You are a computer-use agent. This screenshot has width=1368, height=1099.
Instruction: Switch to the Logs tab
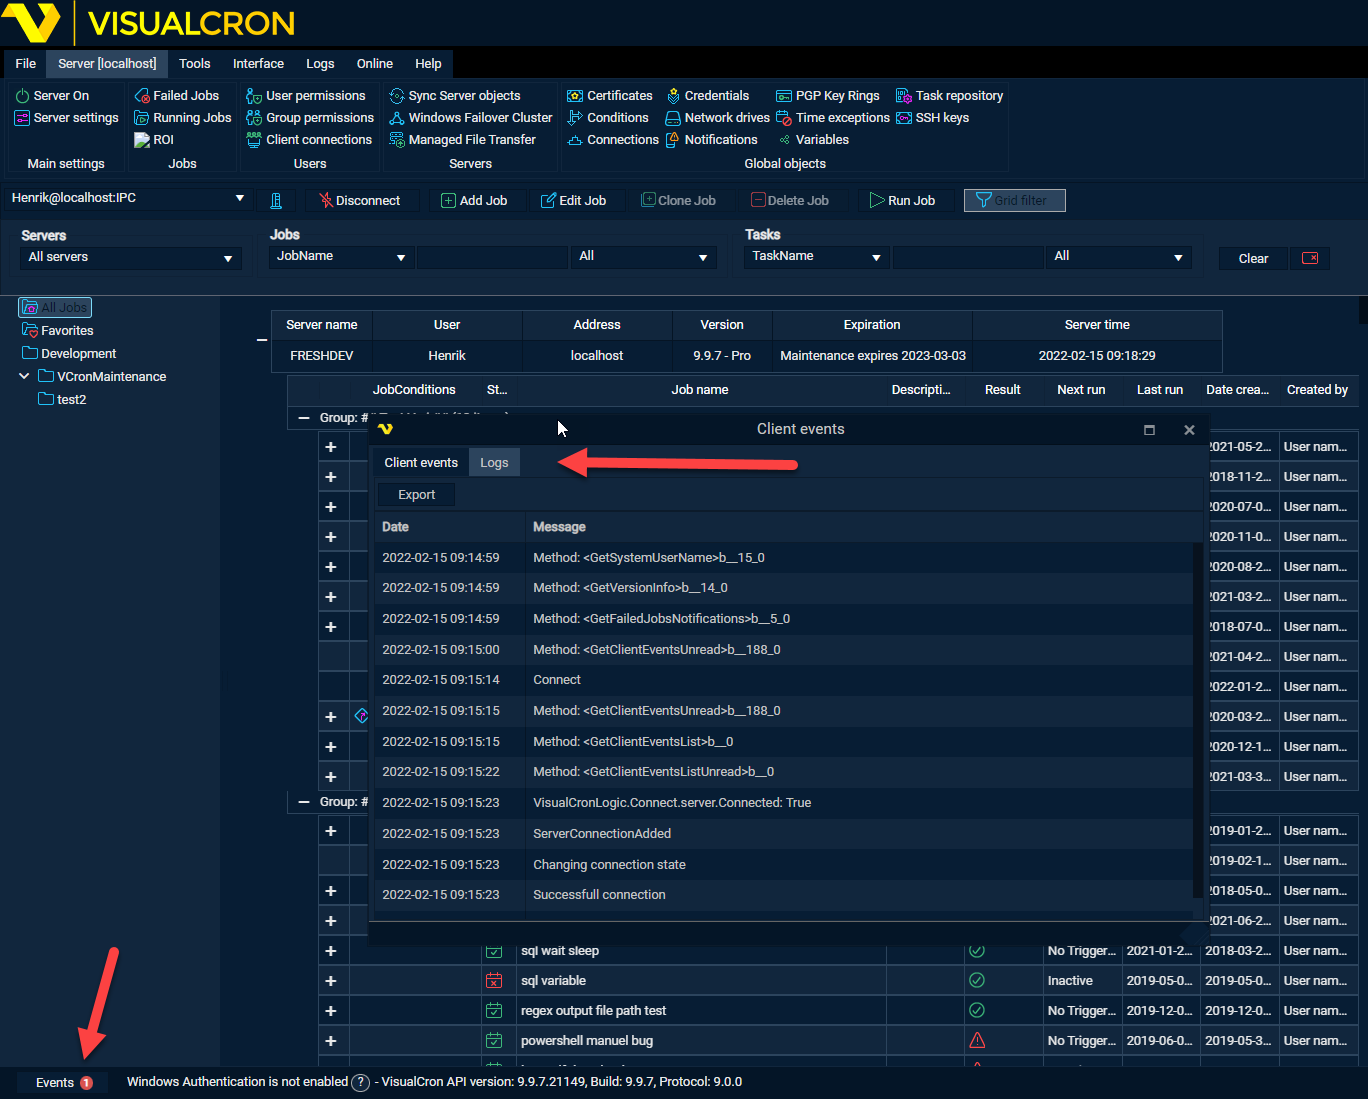click(494, 463)
